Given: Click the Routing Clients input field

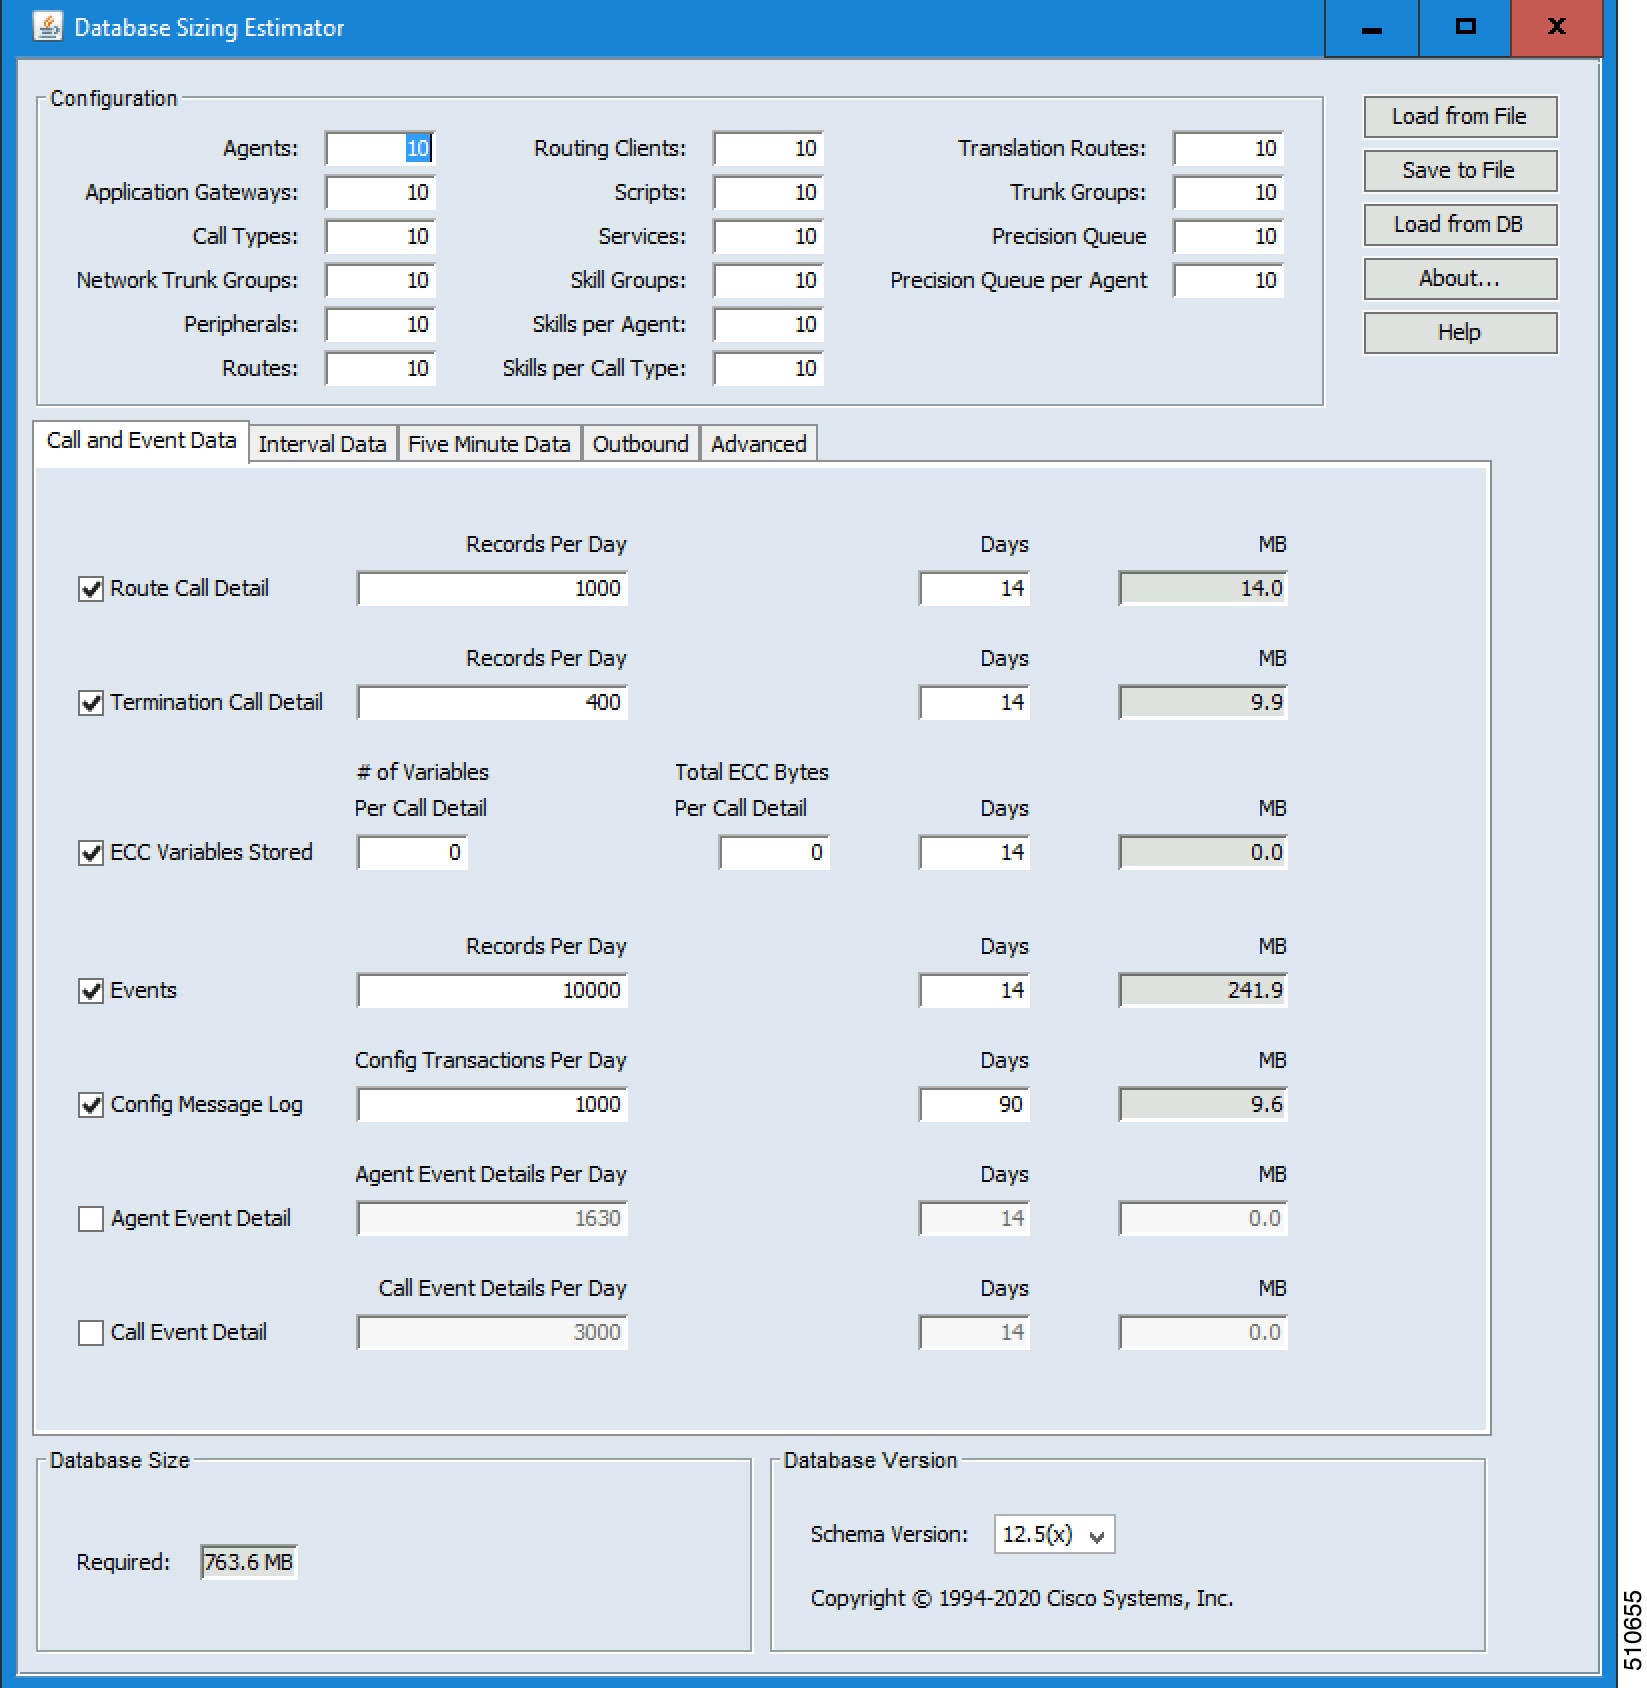Looking at the screenshot, I should click(x=768, y=149).
